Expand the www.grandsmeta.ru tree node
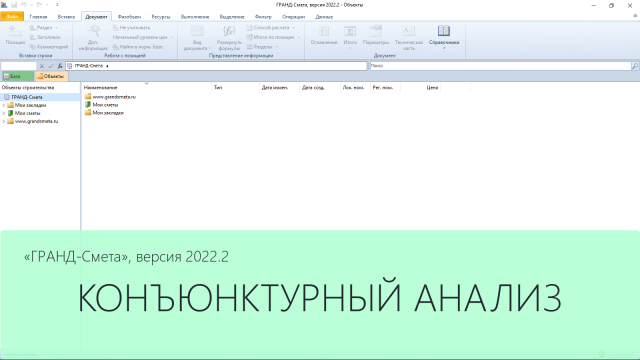Image resolution: width=640 pixels, height=360 pixels. click(x=4, y=121)
